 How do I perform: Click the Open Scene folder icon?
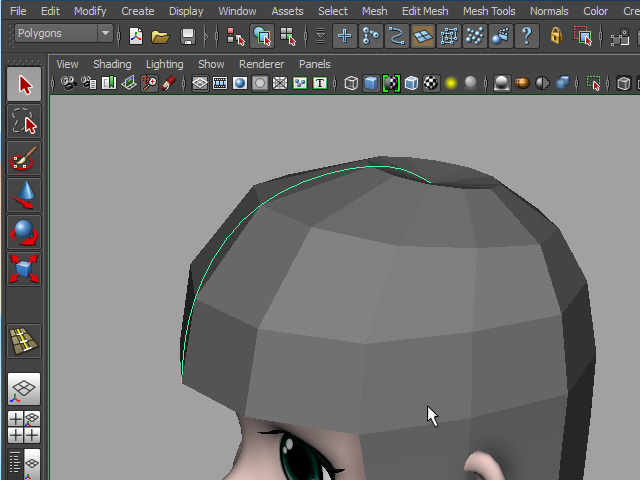[160, 36]
